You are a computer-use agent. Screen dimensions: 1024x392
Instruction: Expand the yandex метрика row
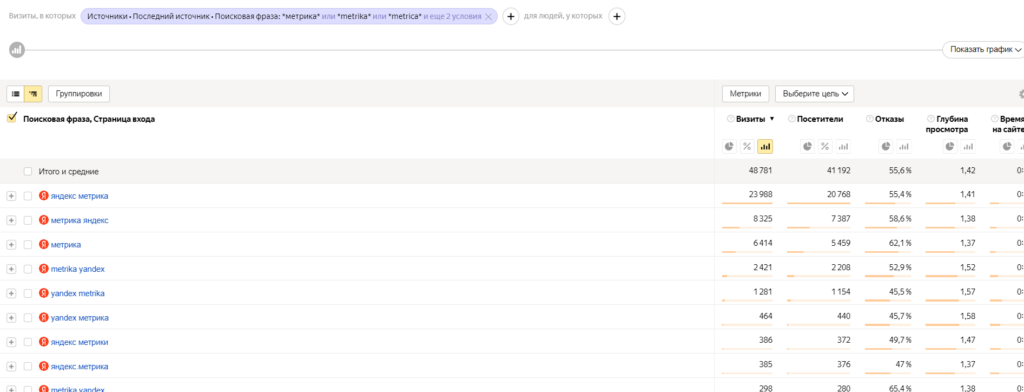pyautogui.click(x=11, y=318)
